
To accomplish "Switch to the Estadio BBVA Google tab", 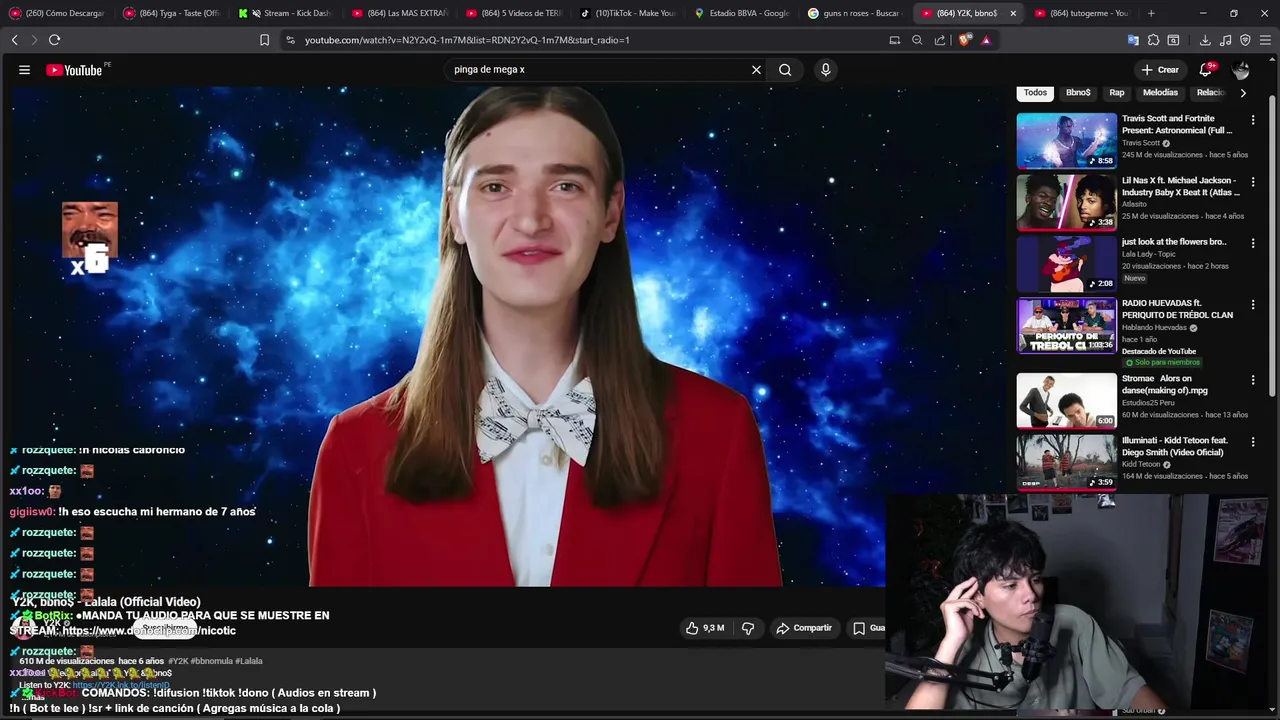I will pos(742,13).
